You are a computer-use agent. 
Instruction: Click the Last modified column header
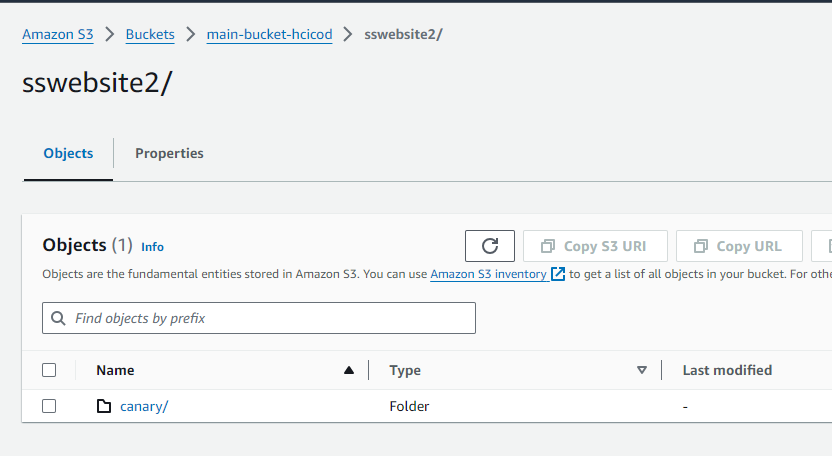727,370
